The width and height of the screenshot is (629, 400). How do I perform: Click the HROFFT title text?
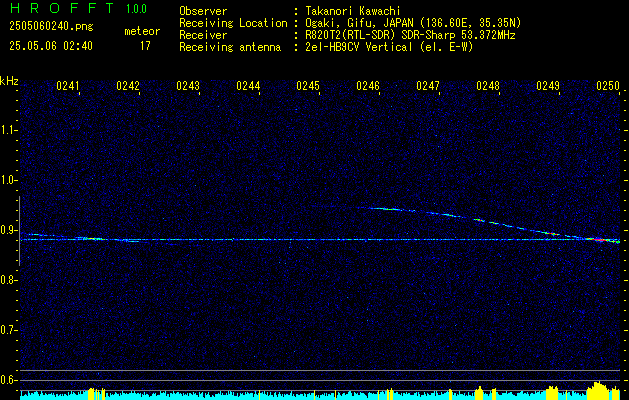click(x=62, y=8)
